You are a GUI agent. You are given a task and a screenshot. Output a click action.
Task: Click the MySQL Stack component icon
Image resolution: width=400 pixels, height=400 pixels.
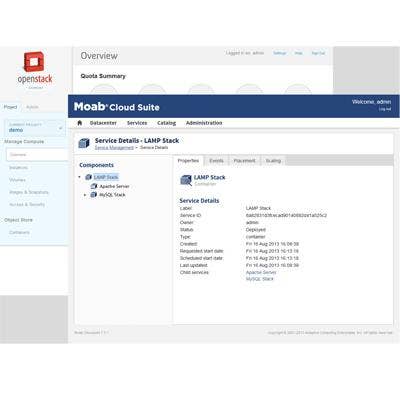coord(94,195)
